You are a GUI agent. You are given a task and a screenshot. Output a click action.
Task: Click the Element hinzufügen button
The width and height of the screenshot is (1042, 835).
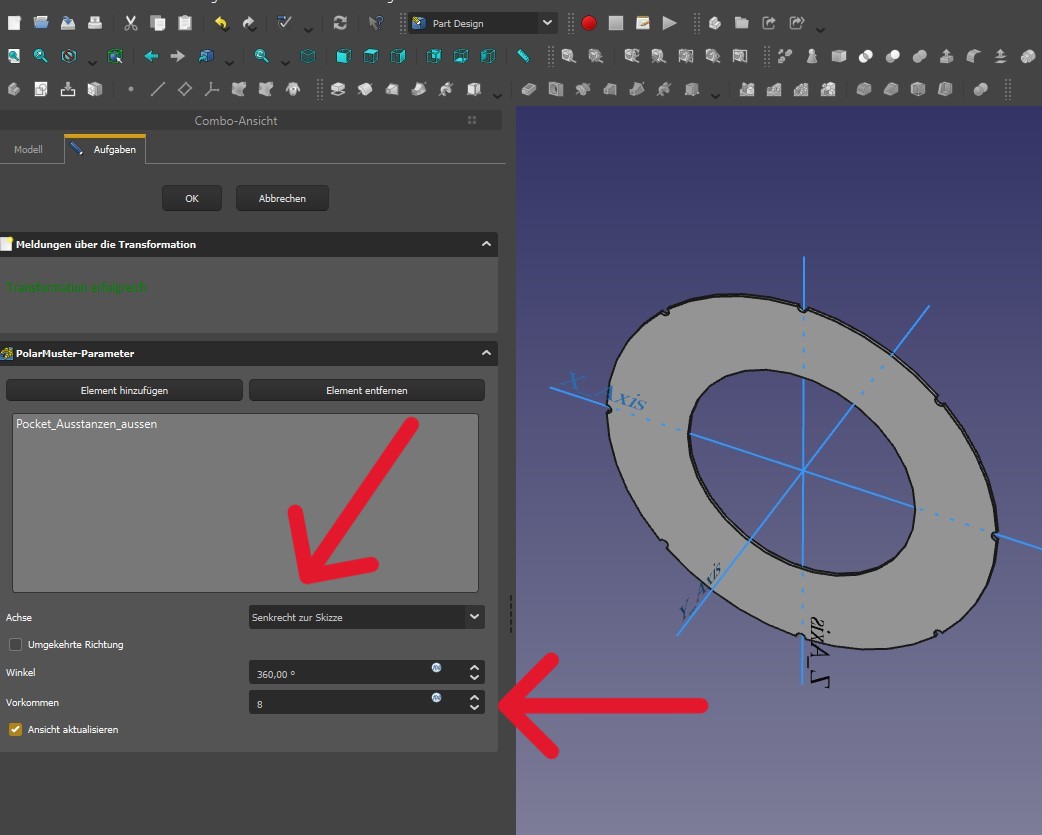pos(125,390)
